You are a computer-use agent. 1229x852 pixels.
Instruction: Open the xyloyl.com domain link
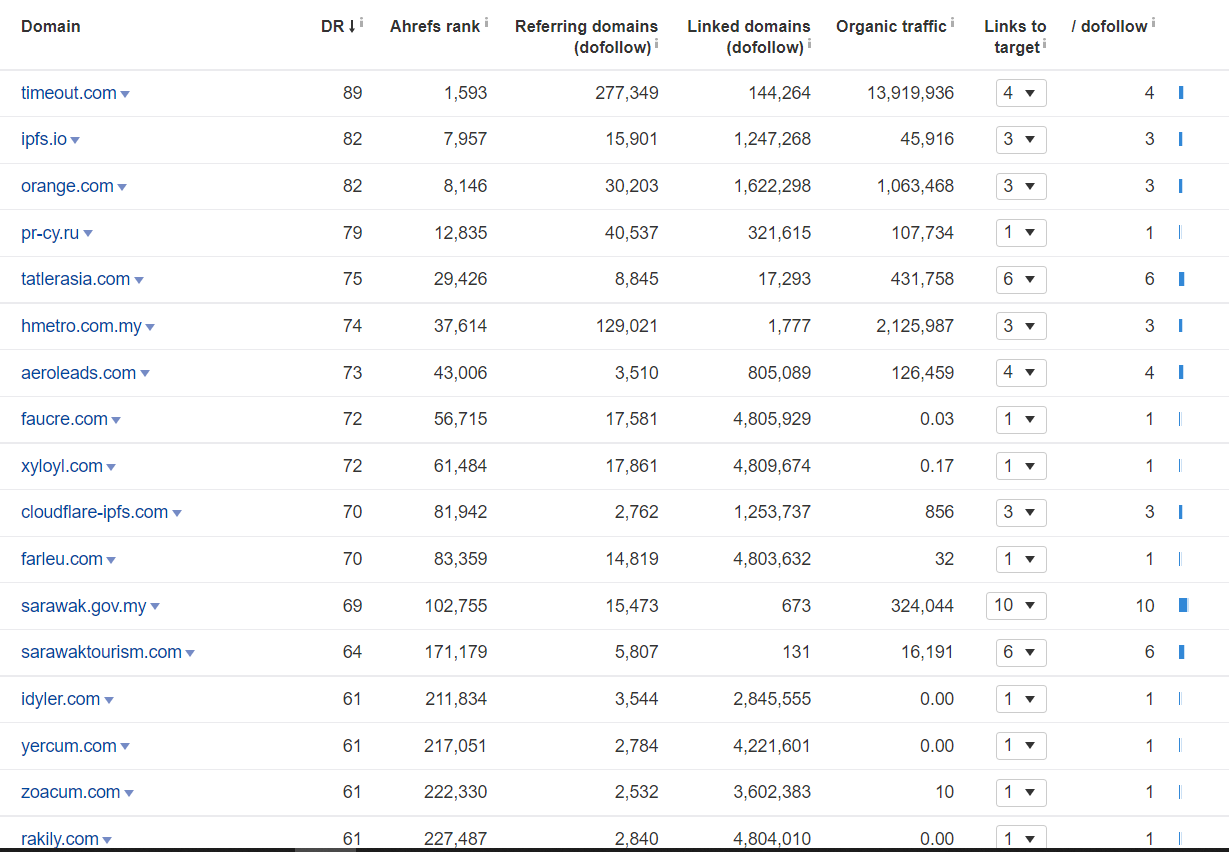coord(62,466)
